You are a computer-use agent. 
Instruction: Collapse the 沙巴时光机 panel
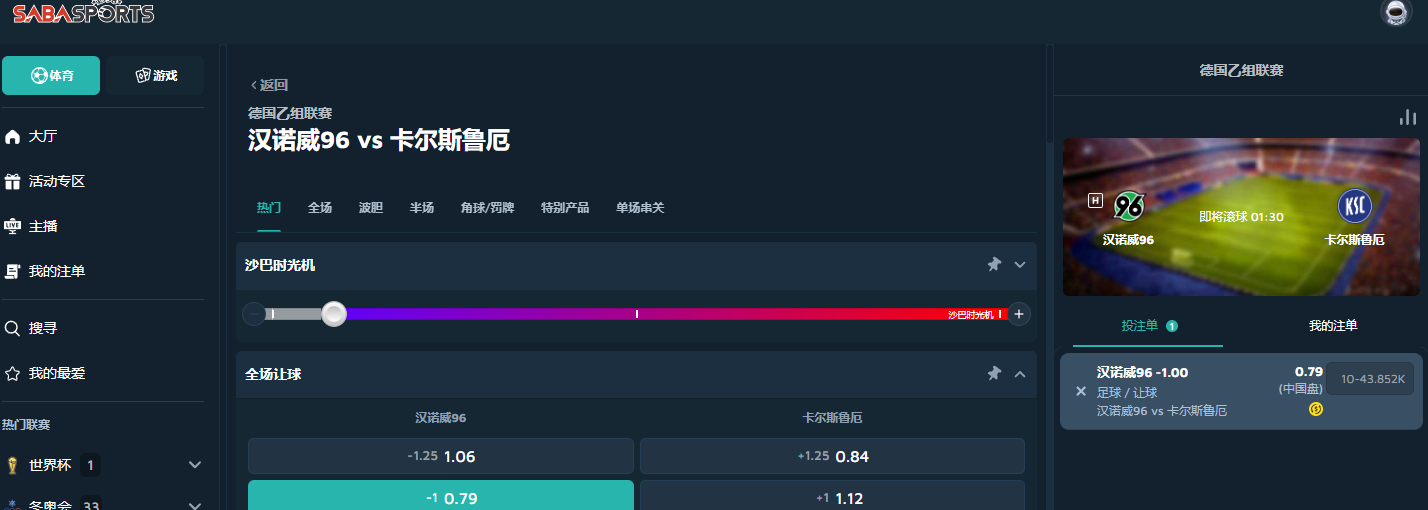coord(1020,265)
